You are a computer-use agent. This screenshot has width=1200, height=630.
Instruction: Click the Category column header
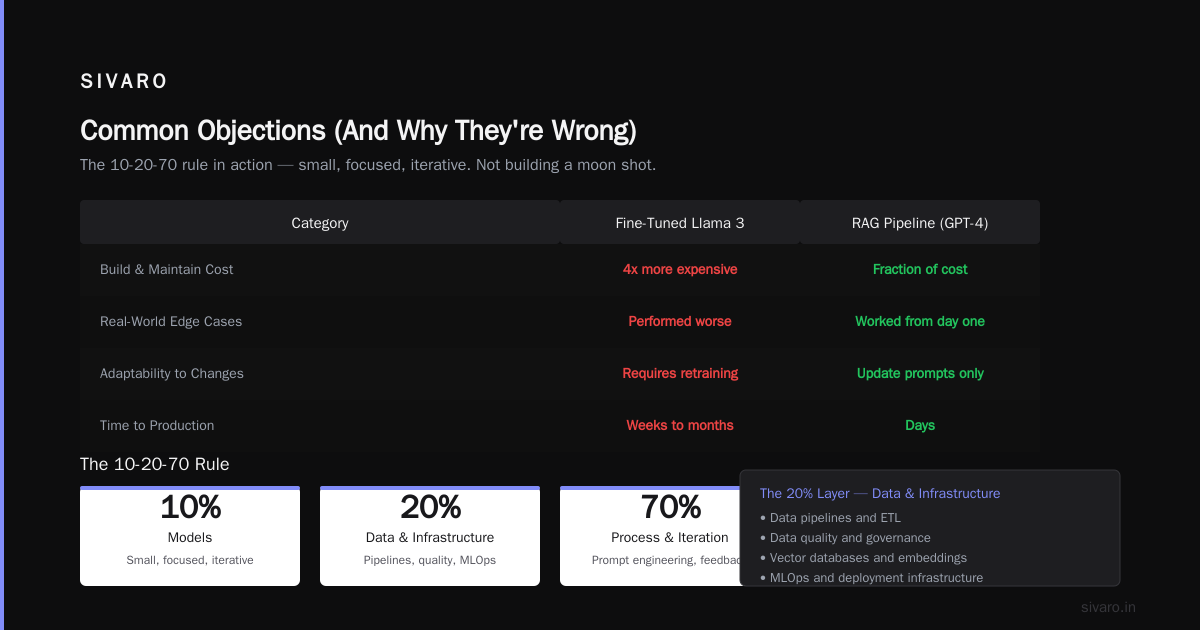point(320,223)
